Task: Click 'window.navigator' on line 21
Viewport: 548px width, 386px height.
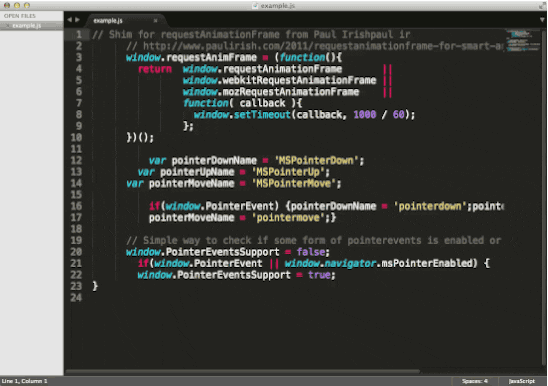Action: (x=330, y=263)
